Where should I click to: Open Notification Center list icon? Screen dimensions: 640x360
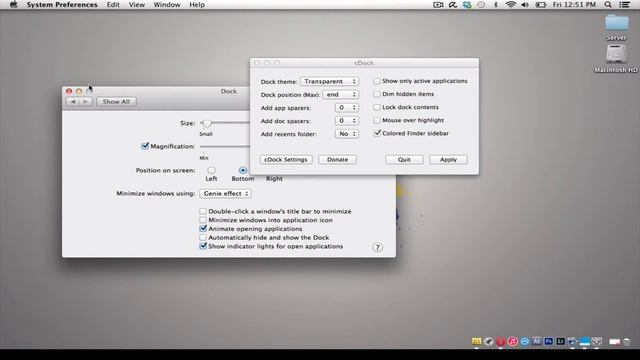tap(624, 5)
